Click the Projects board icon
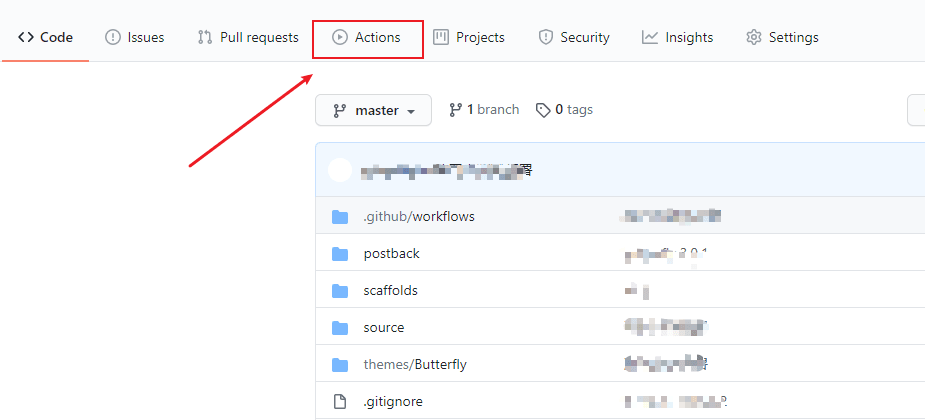 441,38
